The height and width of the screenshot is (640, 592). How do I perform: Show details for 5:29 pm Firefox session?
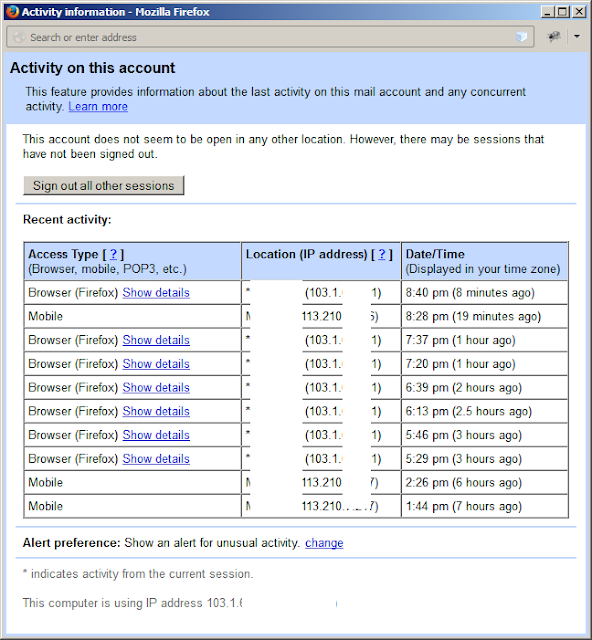click(156, 459)
